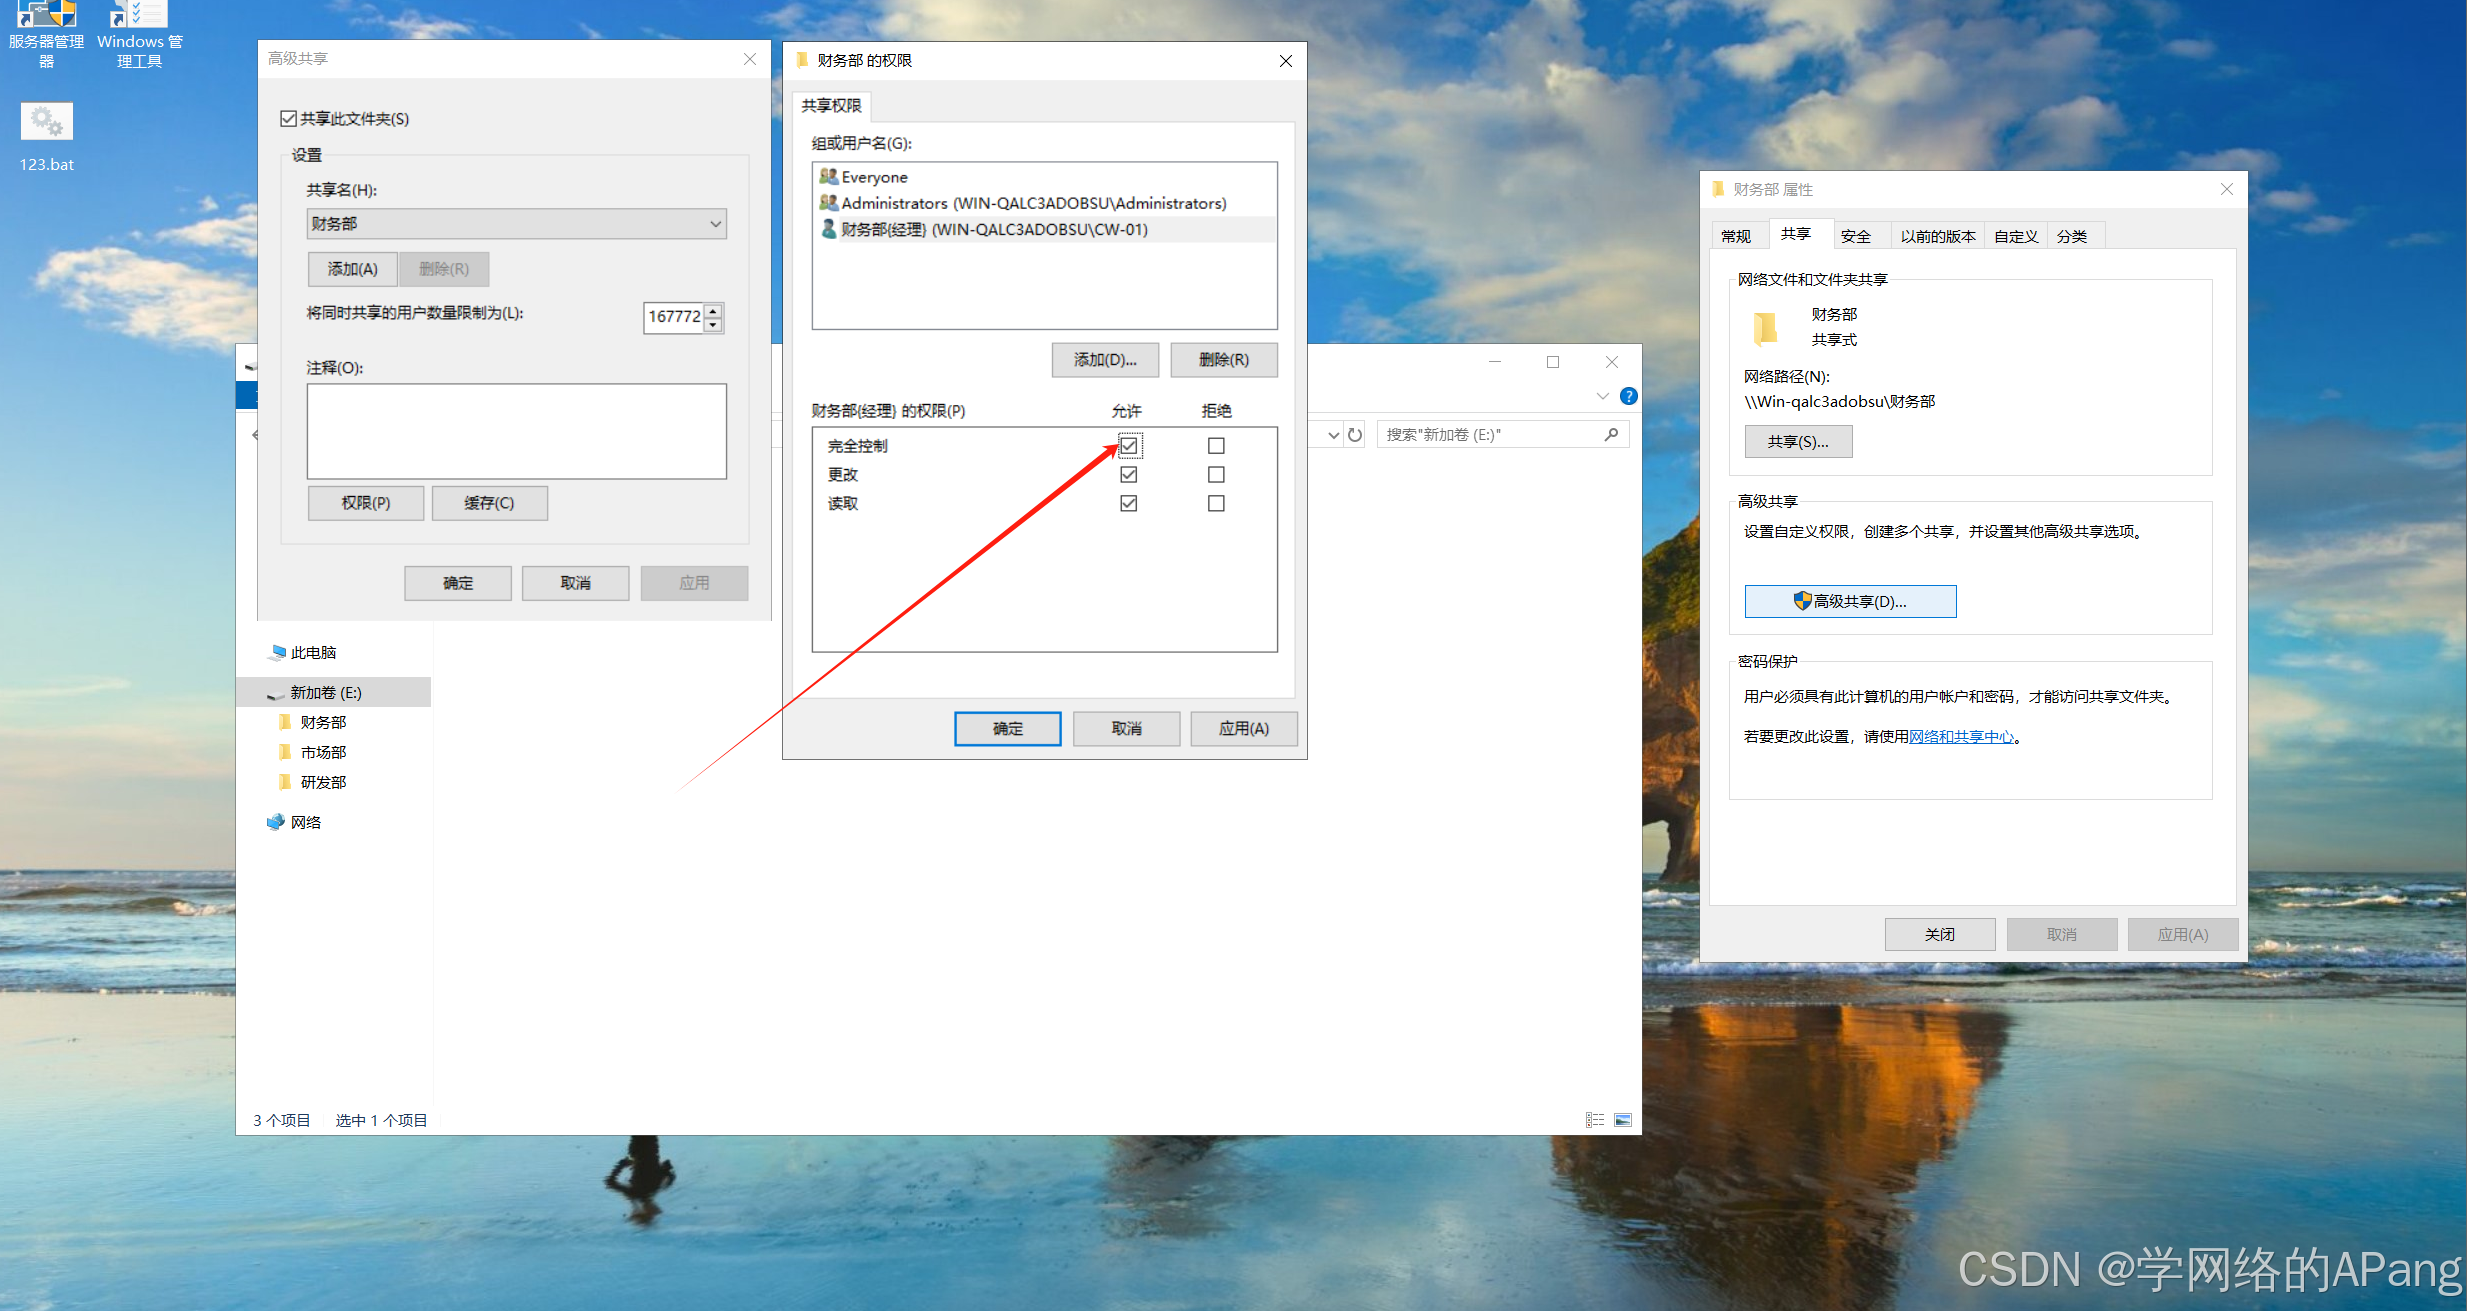This screenshot has height=1311, width=2467.
Task: Switch to details view icon in status bar
Action: click(1594, 1120)
